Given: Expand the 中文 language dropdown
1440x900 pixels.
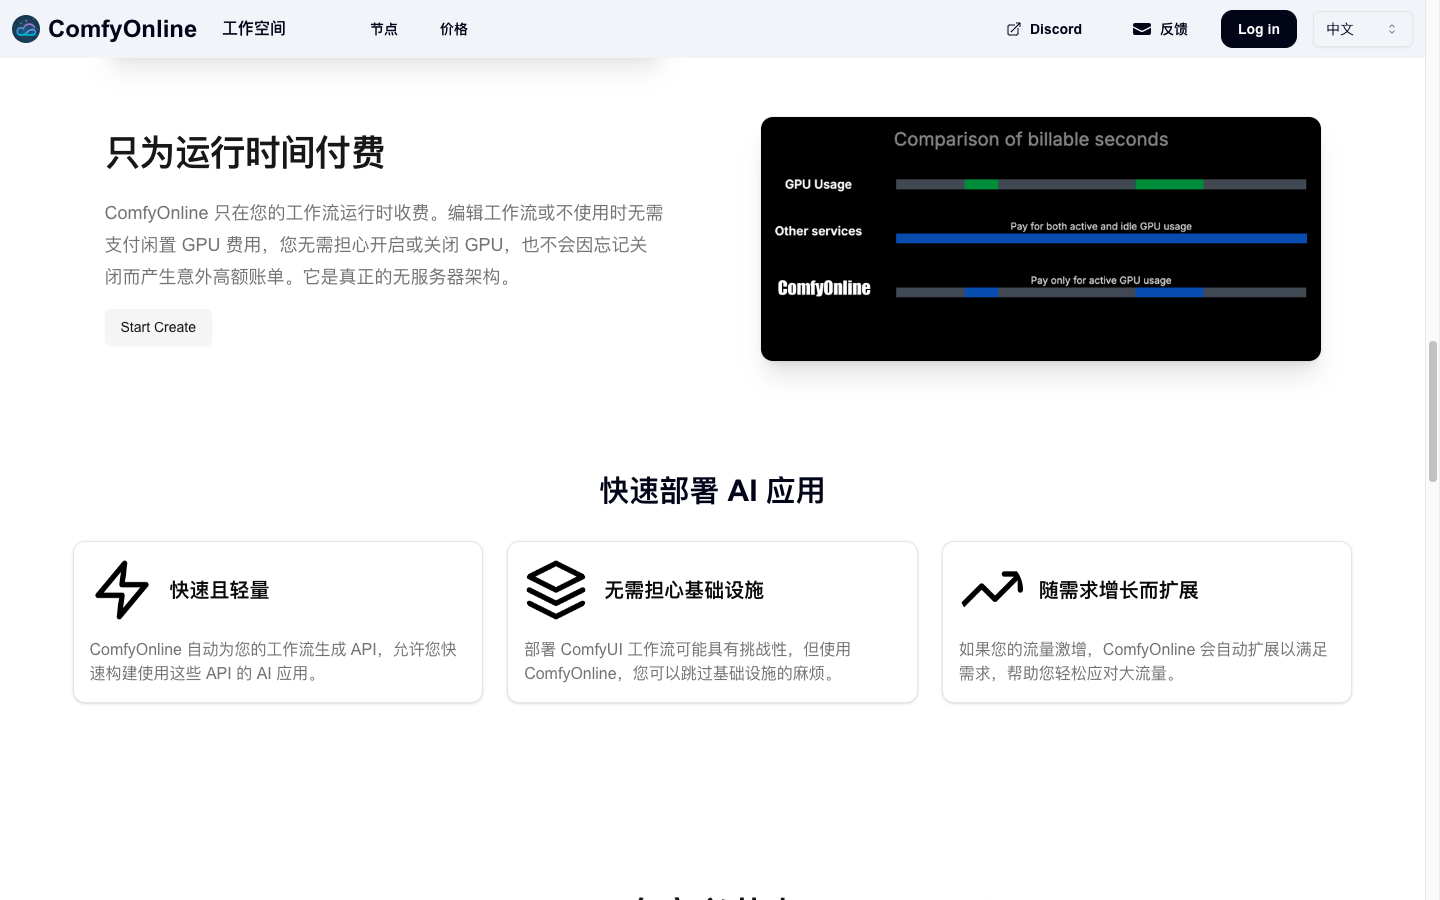Looking at the screenshot, I should [1362, 29].
